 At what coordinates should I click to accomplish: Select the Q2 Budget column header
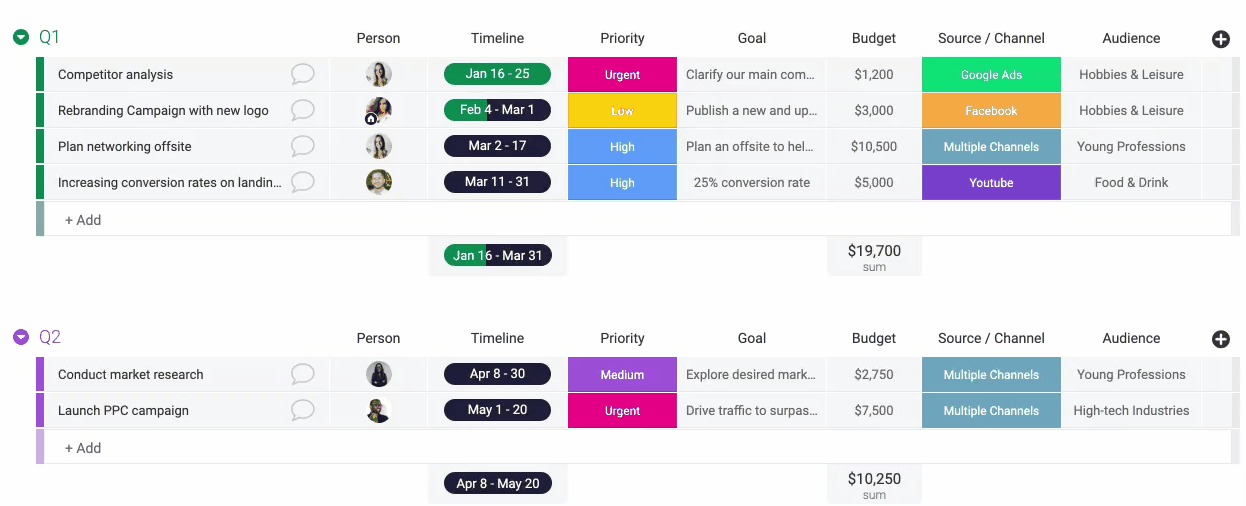coord(874,338)
